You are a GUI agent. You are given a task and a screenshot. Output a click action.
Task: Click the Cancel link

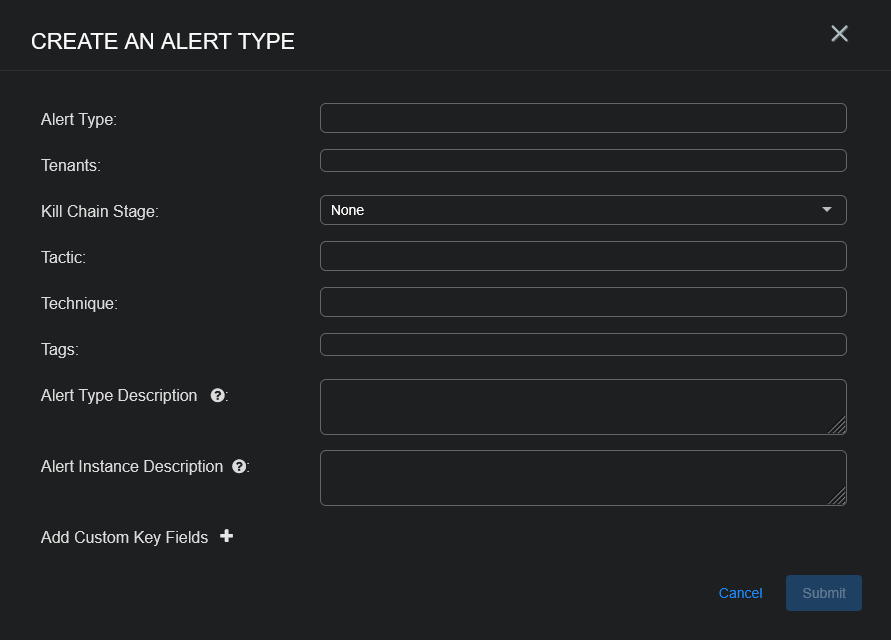[x=740, y=593]
